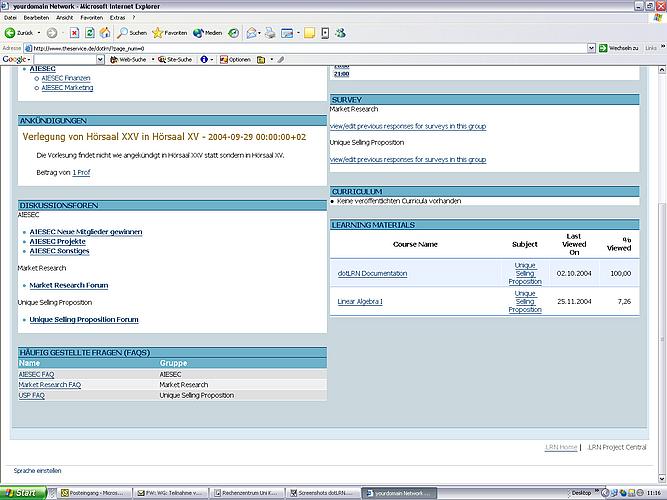Click the 1 Prof author link
Screen dimensions: 667x500
pyautogui.click(x=81, y=172)
